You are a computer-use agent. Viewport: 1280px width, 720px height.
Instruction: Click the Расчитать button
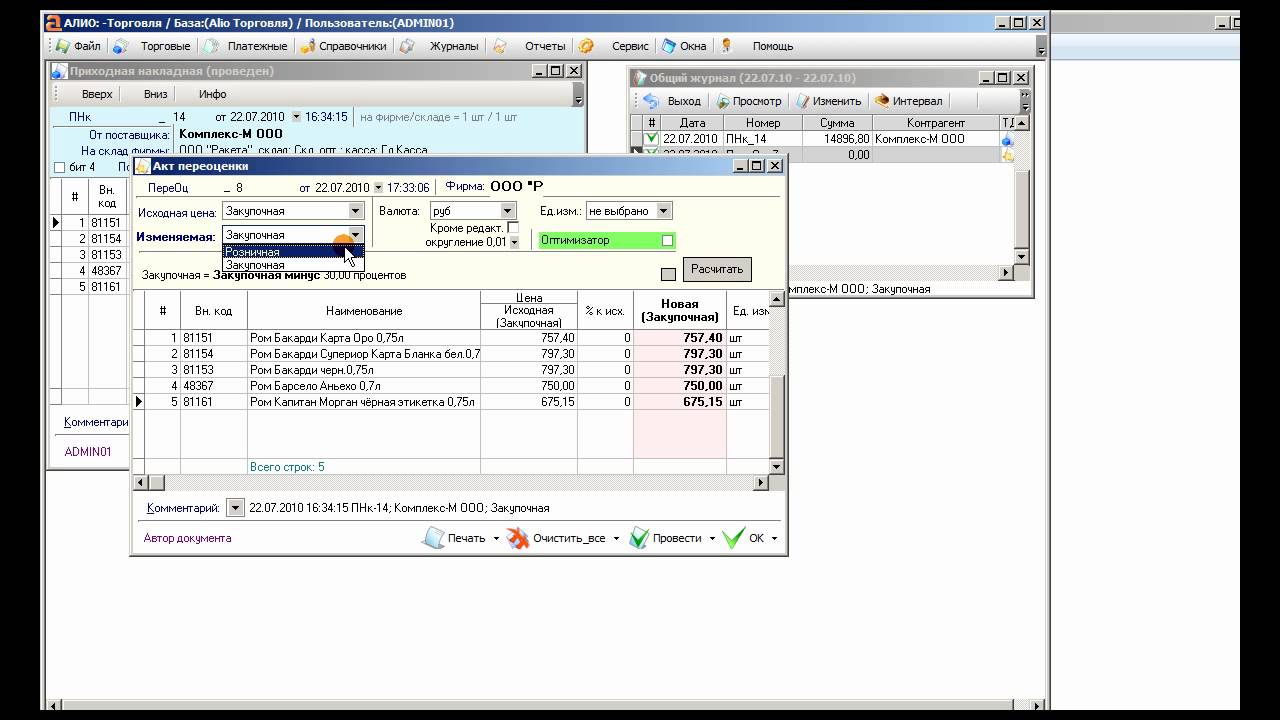pos(717,269)
